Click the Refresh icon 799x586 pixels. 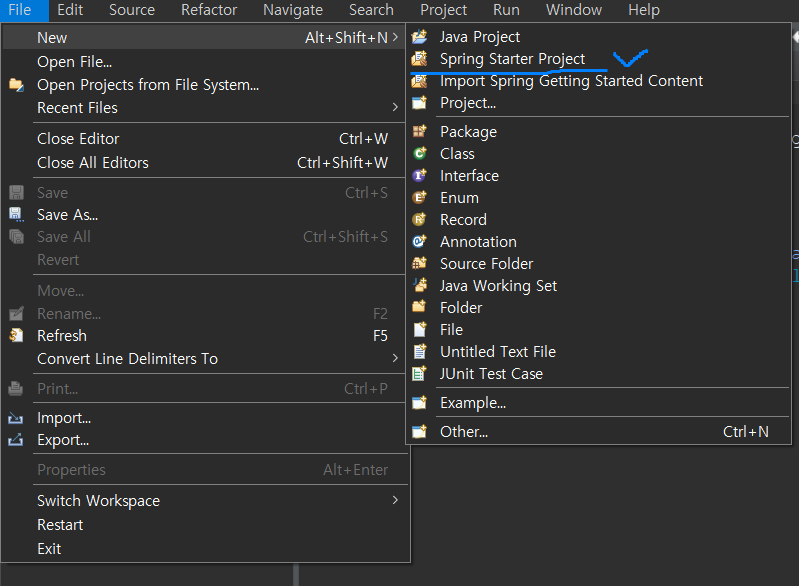pos(16,335)
